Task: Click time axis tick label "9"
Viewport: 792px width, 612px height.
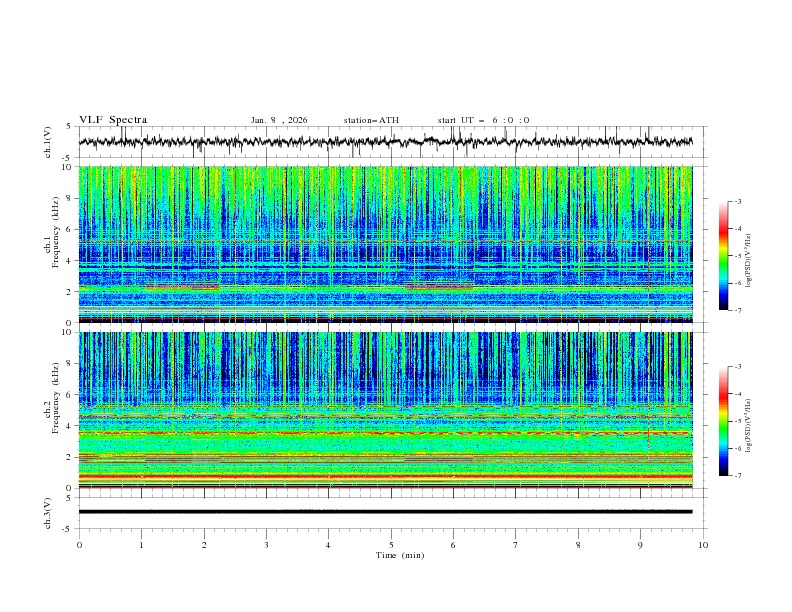Action: click(640, 545)
